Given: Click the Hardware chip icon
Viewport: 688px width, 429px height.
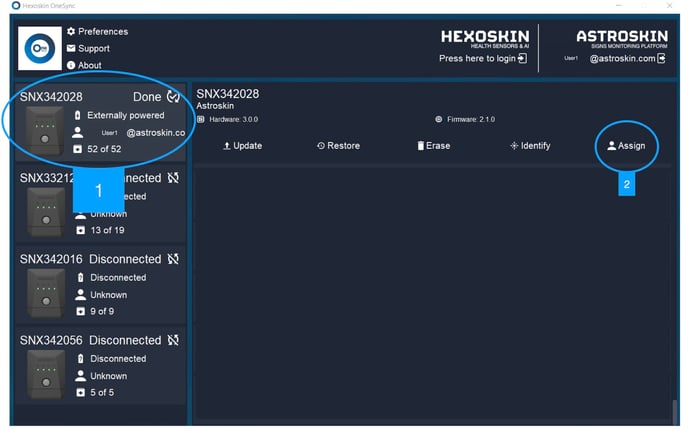Looking at the screenshot, I should (201, 119).
